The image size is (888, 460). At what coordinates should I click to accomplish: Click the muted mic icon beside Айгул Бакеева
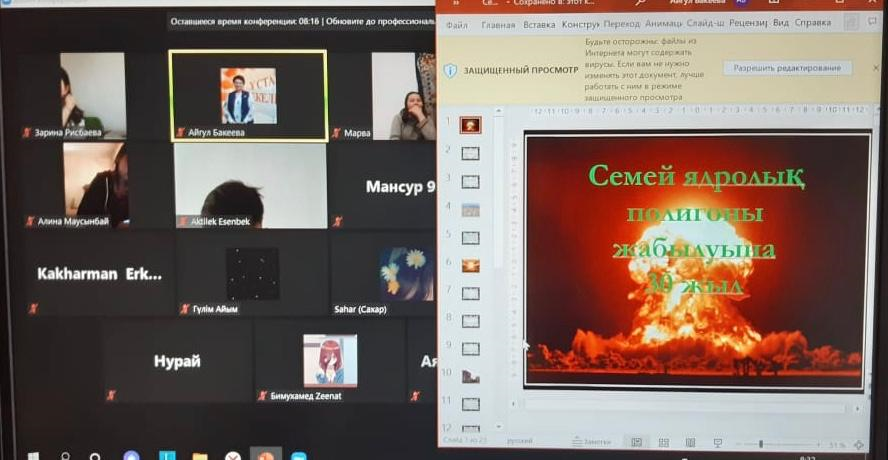click(x=181, y=132)
